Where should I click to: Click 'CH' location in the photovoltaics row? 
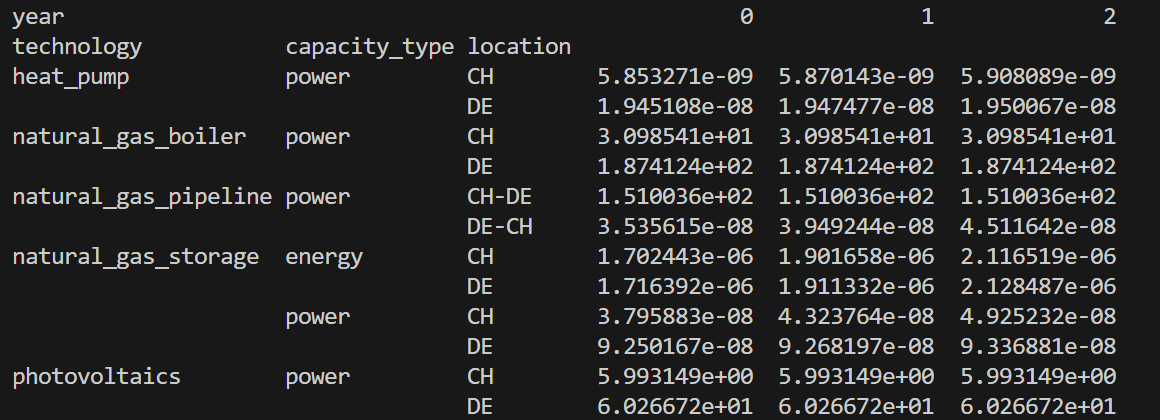480,376
